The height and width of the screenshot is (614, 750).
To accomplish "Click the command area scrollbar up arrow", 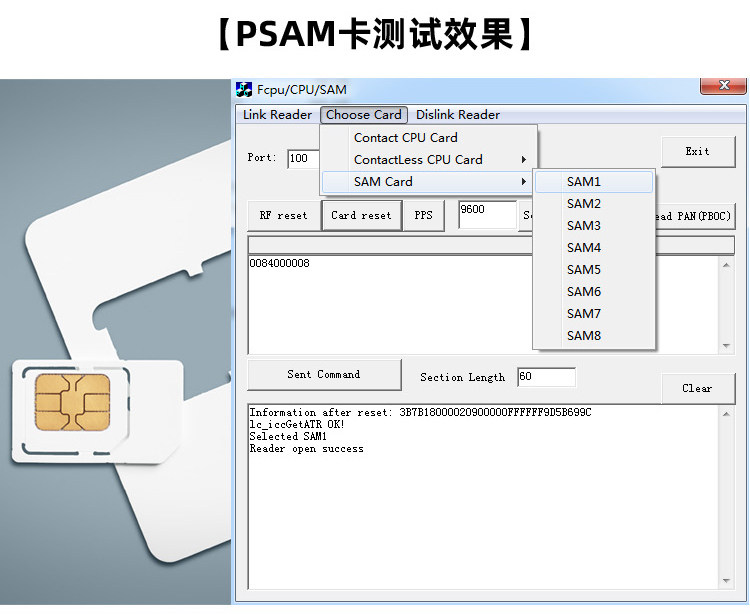I will click(x=727, y=264).
